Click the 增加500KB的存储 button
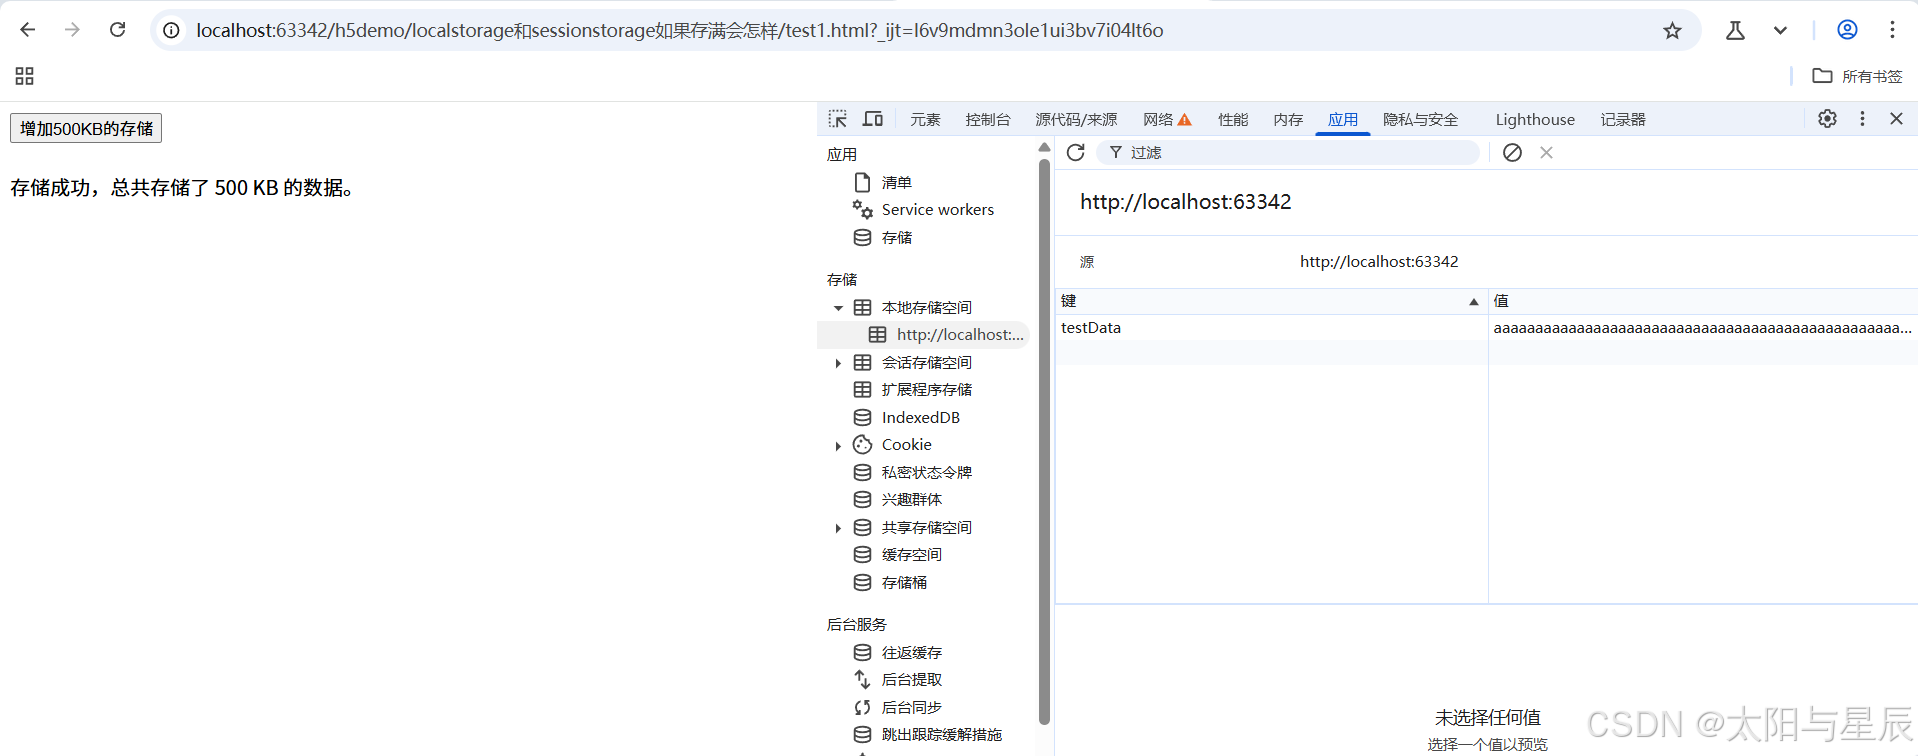Image resolution: width=1918 pixels, height=756 pixels. (86, 128)
